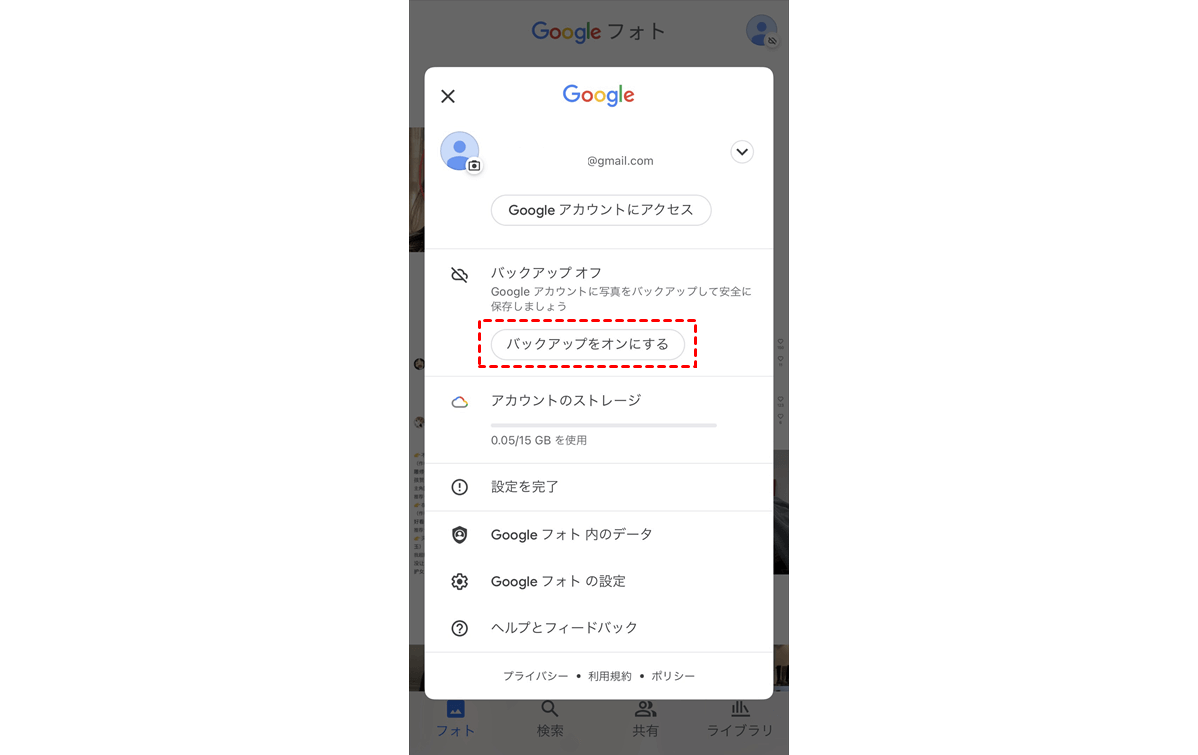Screen dimensions: 1198x755
Task: Open the ポリシー link
Action: [673, 676]
